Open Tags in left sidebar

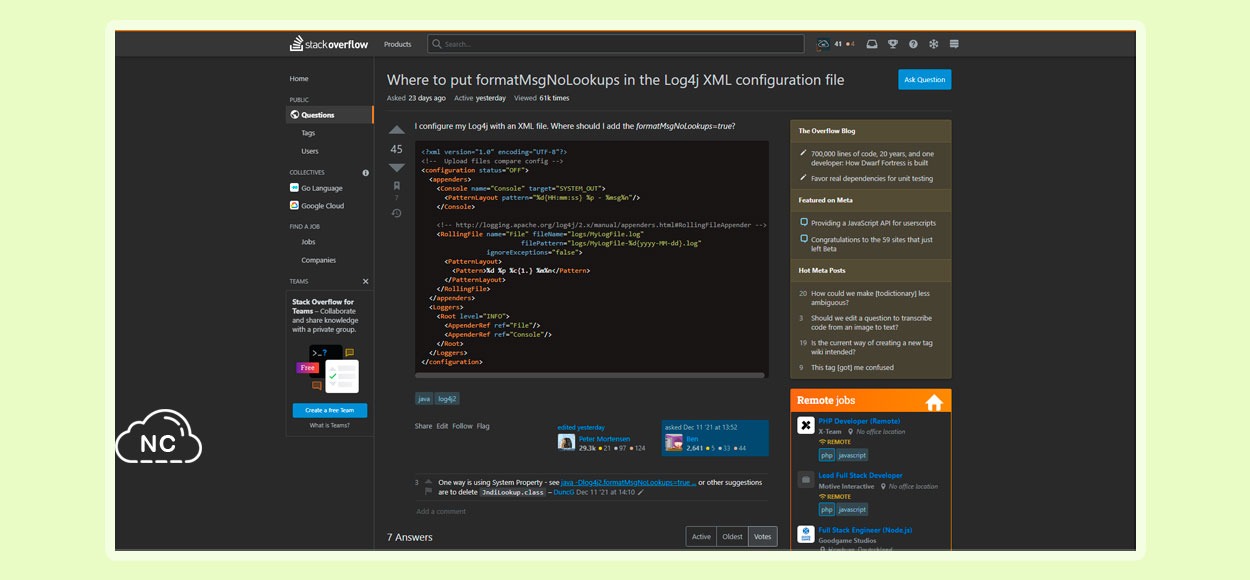308,133
